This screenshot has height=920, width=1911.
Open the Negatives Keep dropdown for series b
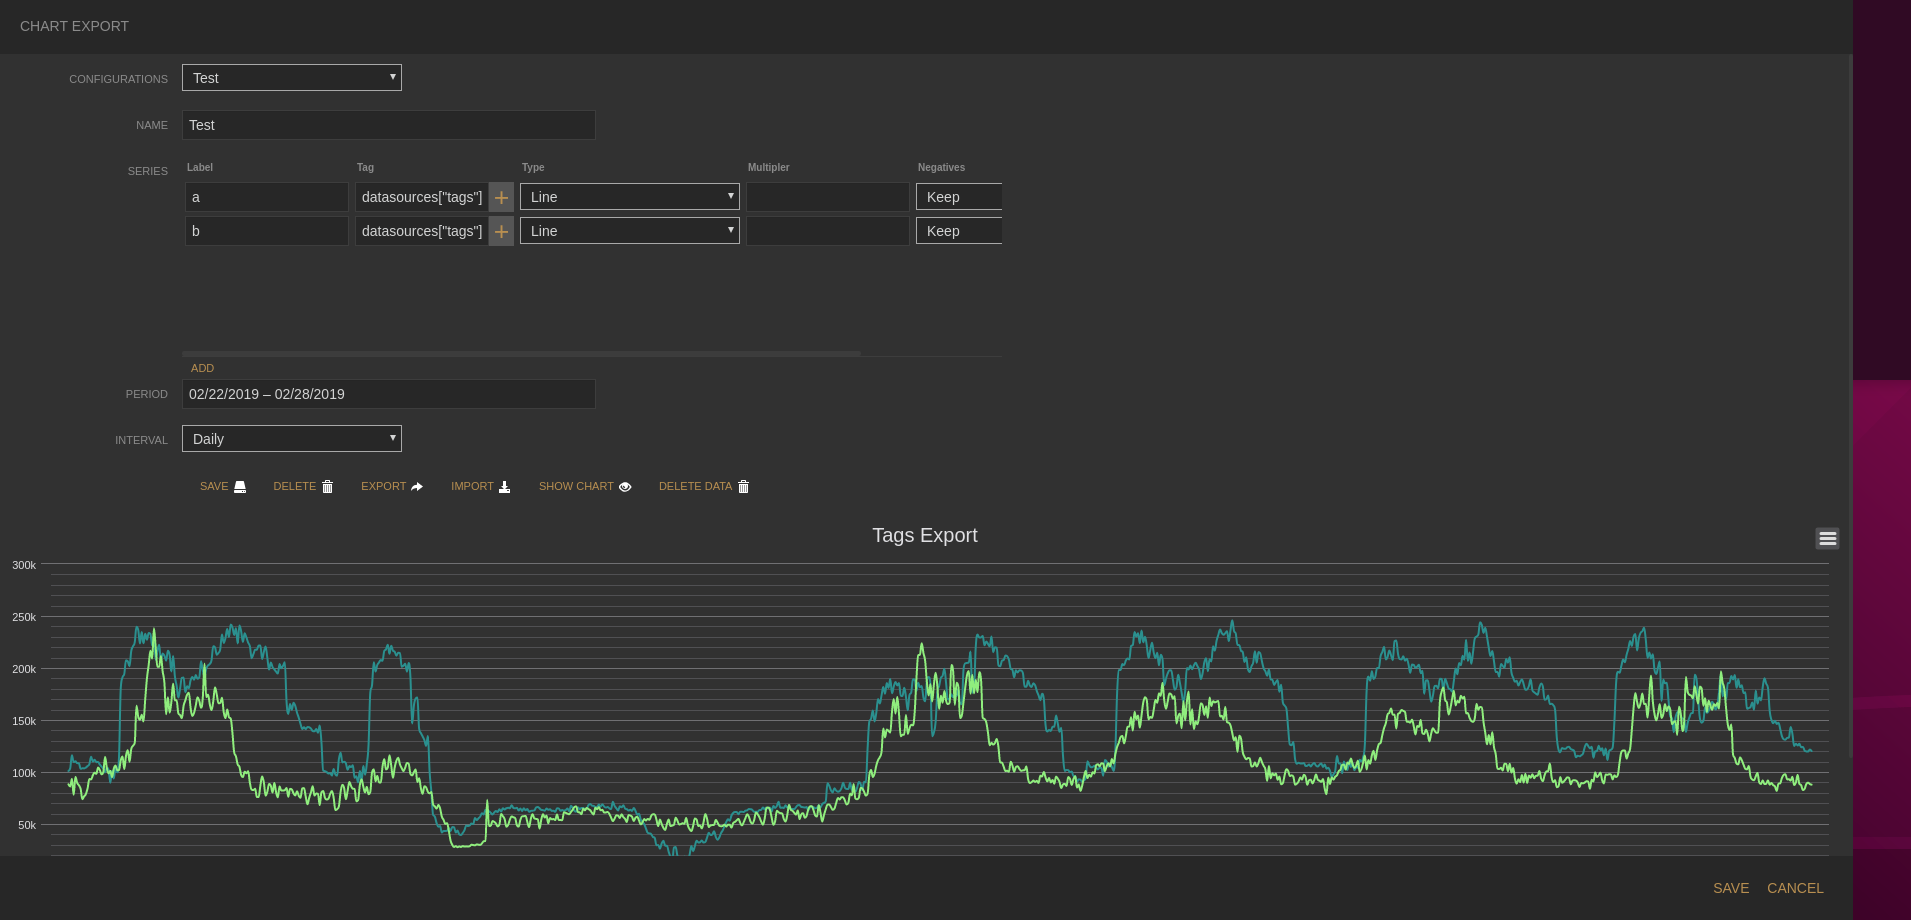tap(958, 231)
